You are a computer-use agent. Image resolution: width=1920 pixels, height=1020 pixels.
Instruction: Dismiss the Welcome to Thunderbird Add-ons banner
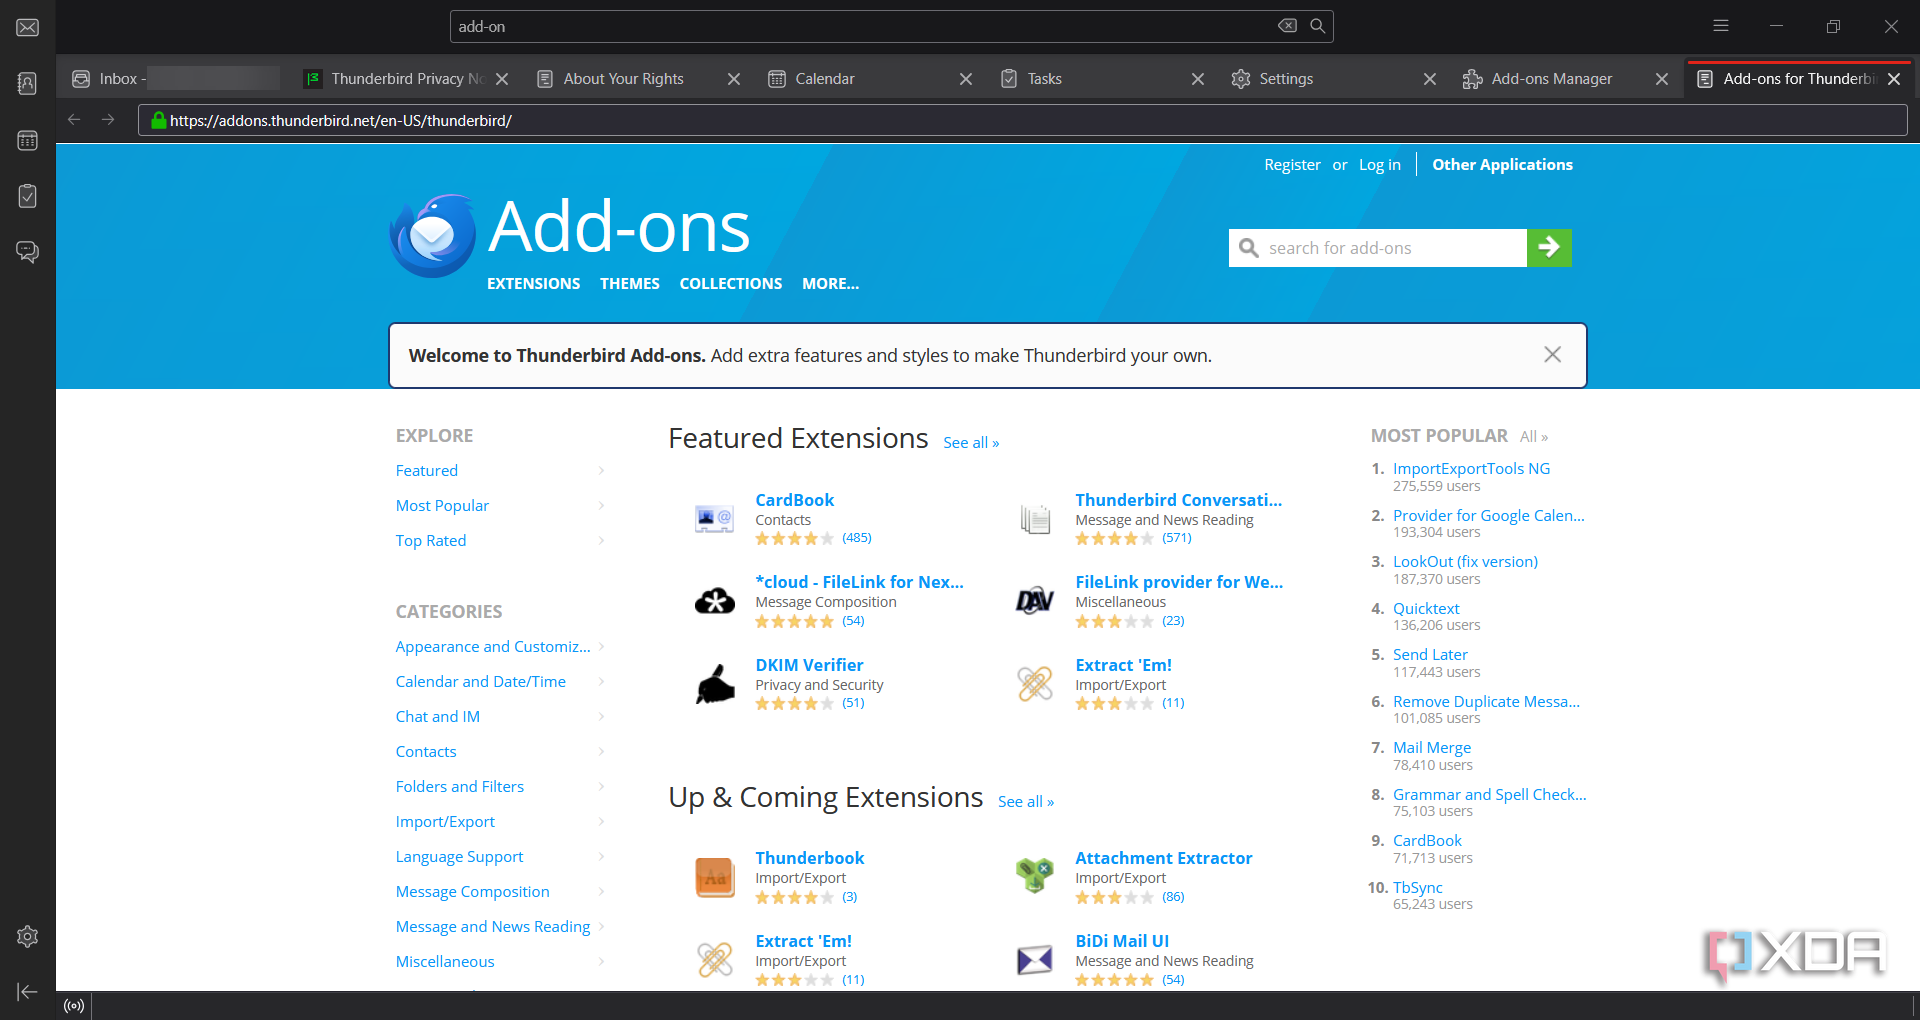tap(1552, 355)
